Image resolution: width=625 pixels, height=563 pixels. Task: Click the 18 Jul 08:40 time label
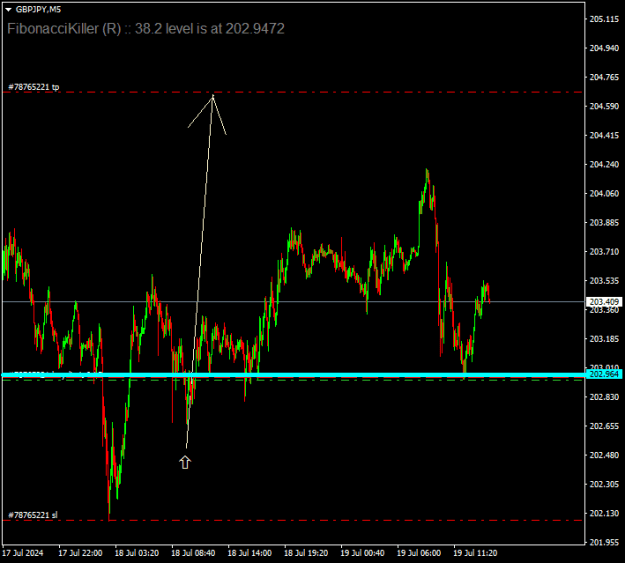[x=193, y=553]
